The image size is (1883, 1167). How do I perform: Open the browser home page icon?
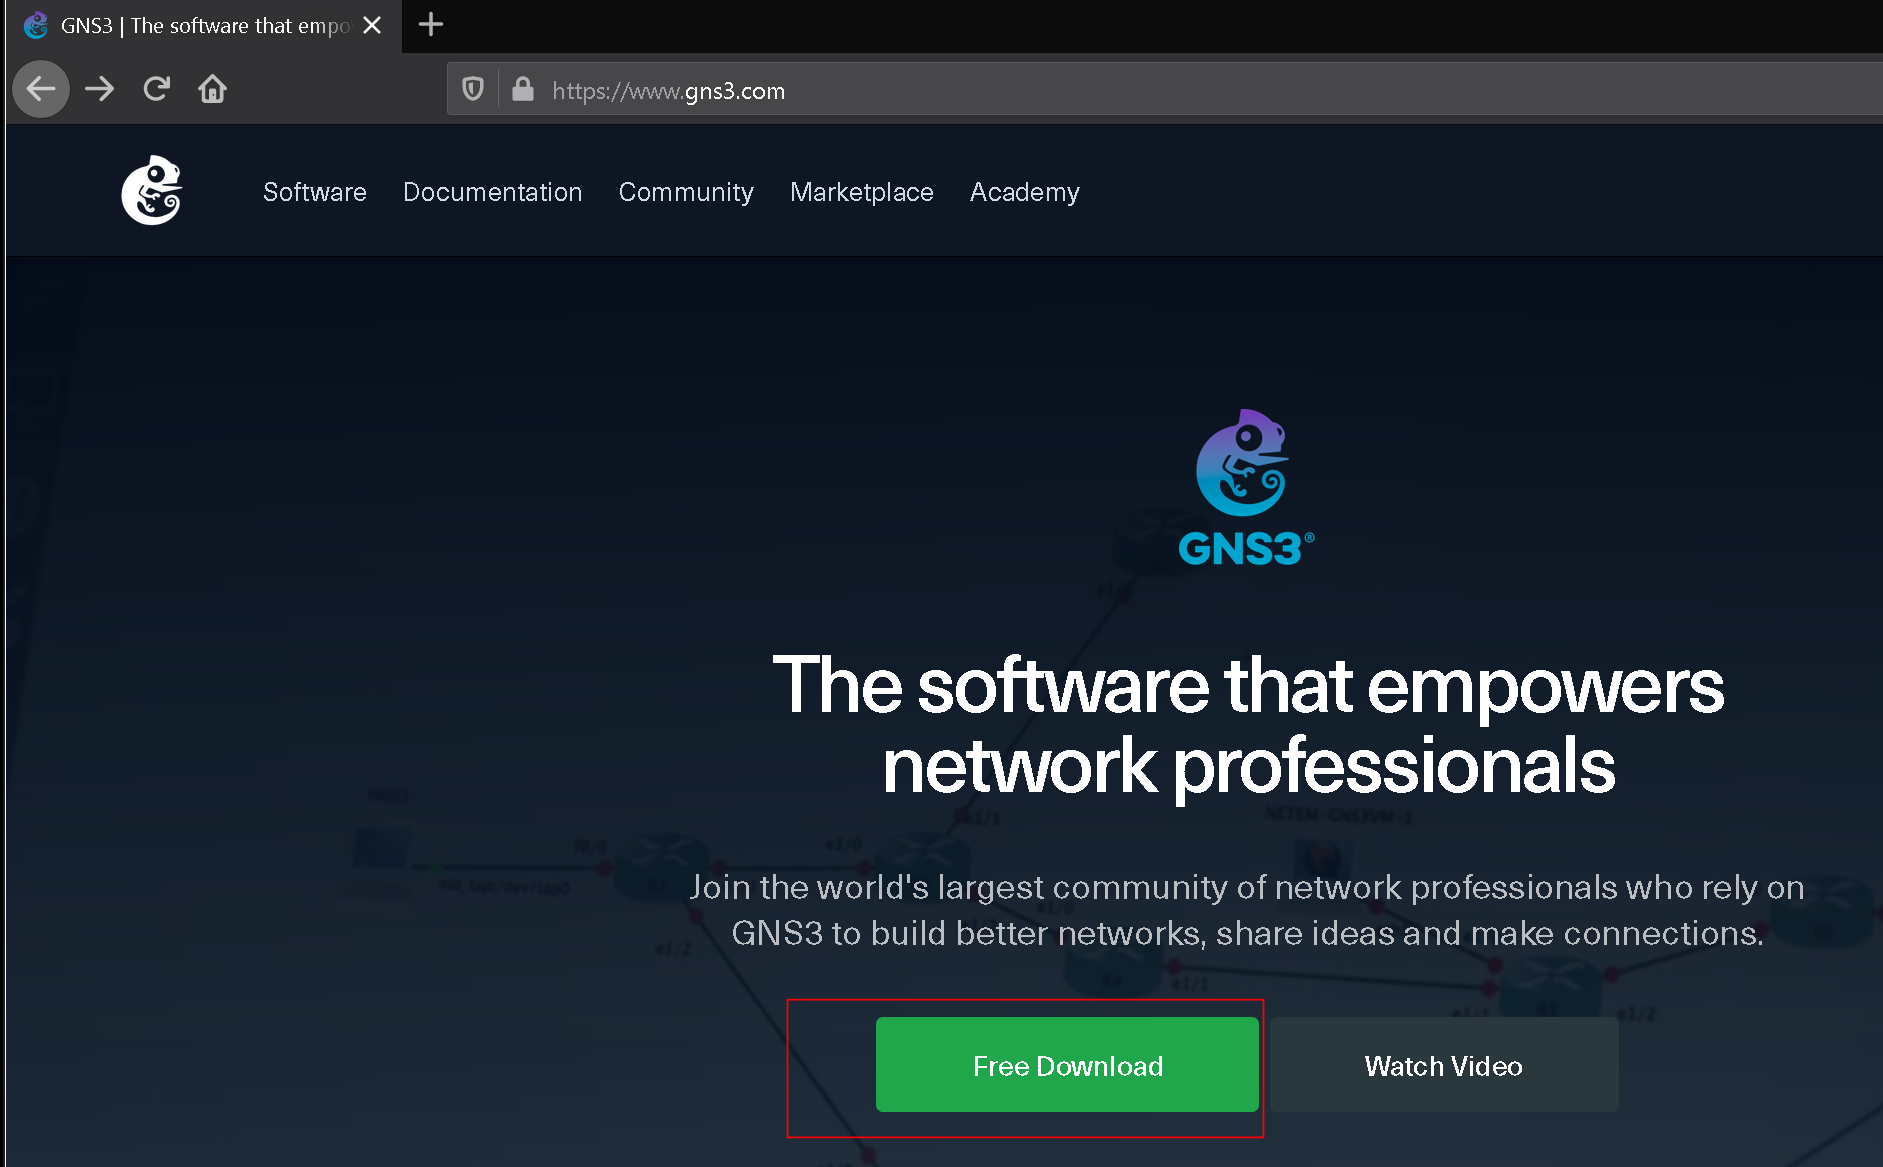[212, 89]
